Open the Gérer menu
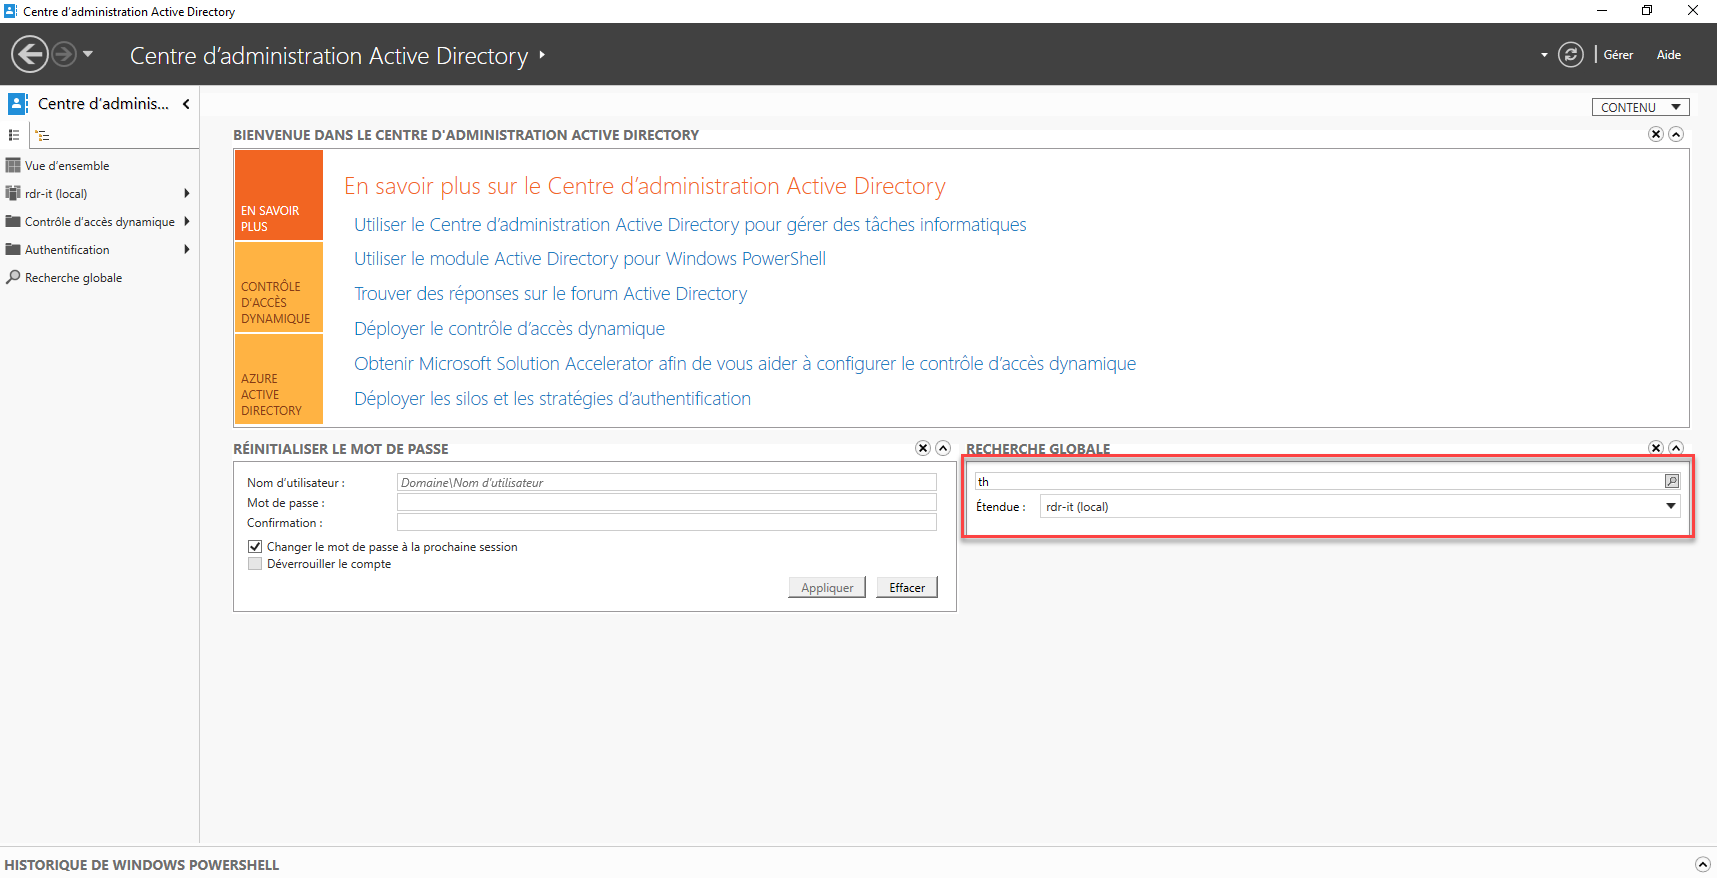The height and width of the screenshot is (878, 1717). coord(1618,55)
